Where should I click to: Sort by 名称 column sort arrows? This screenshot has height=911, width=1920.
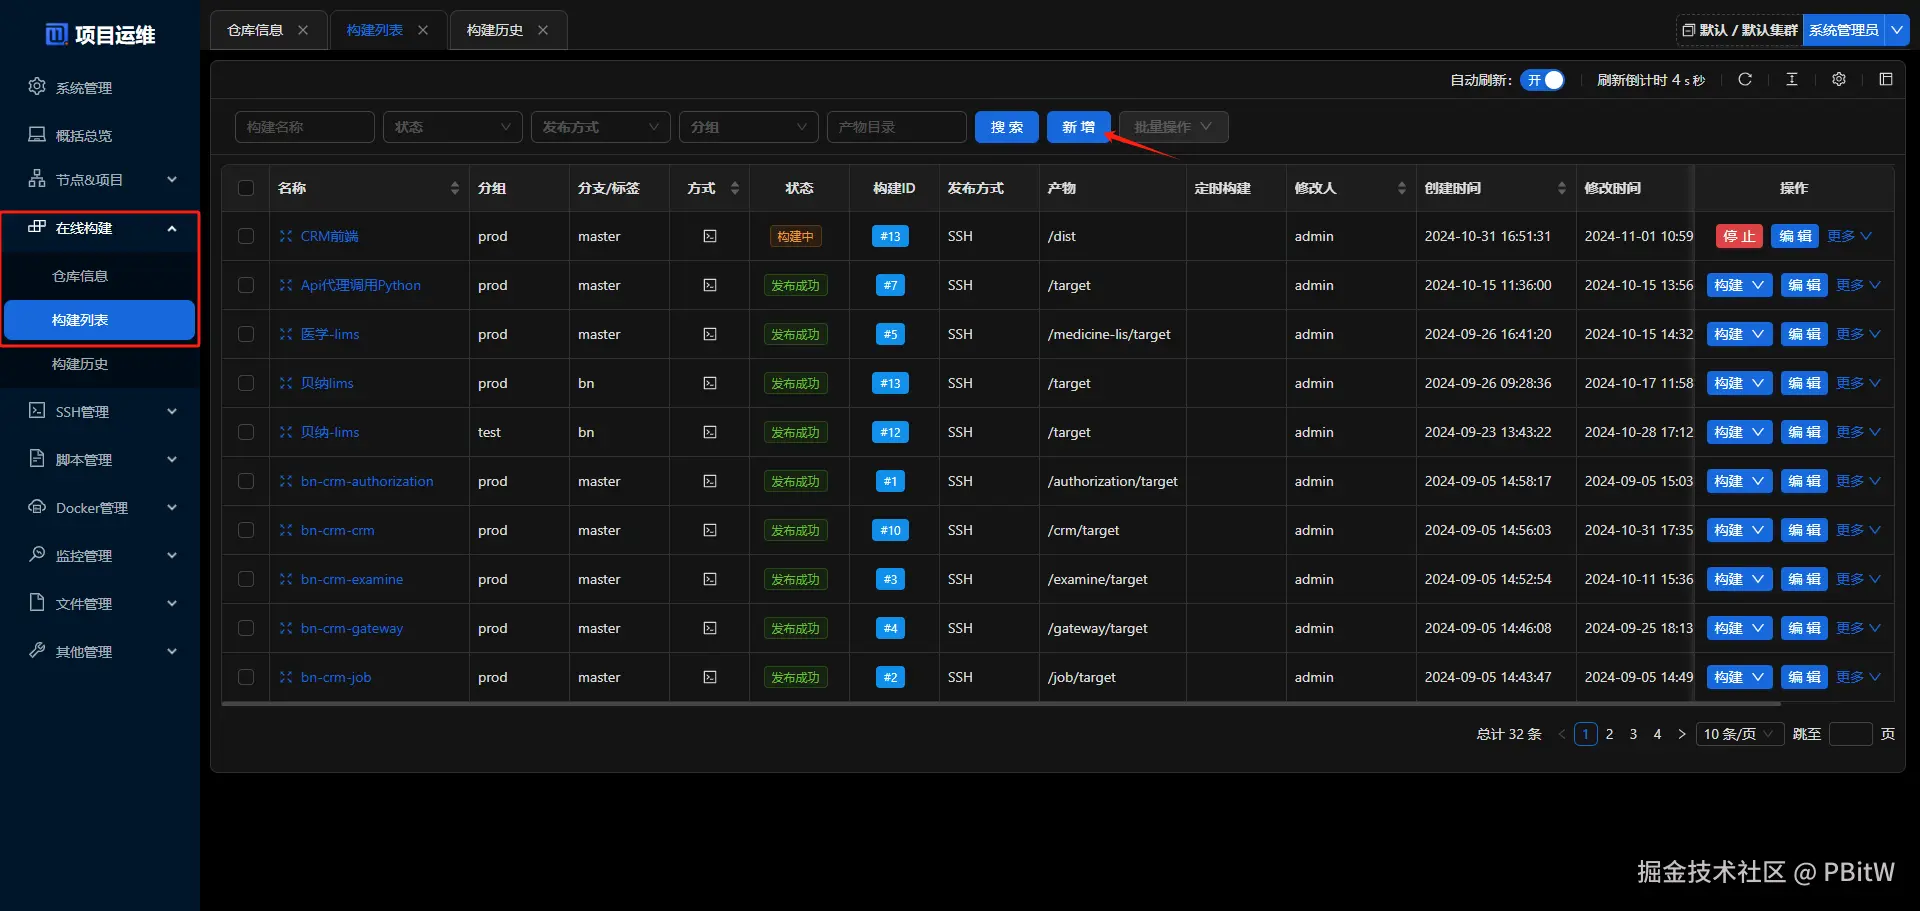(x=455, y=188)
